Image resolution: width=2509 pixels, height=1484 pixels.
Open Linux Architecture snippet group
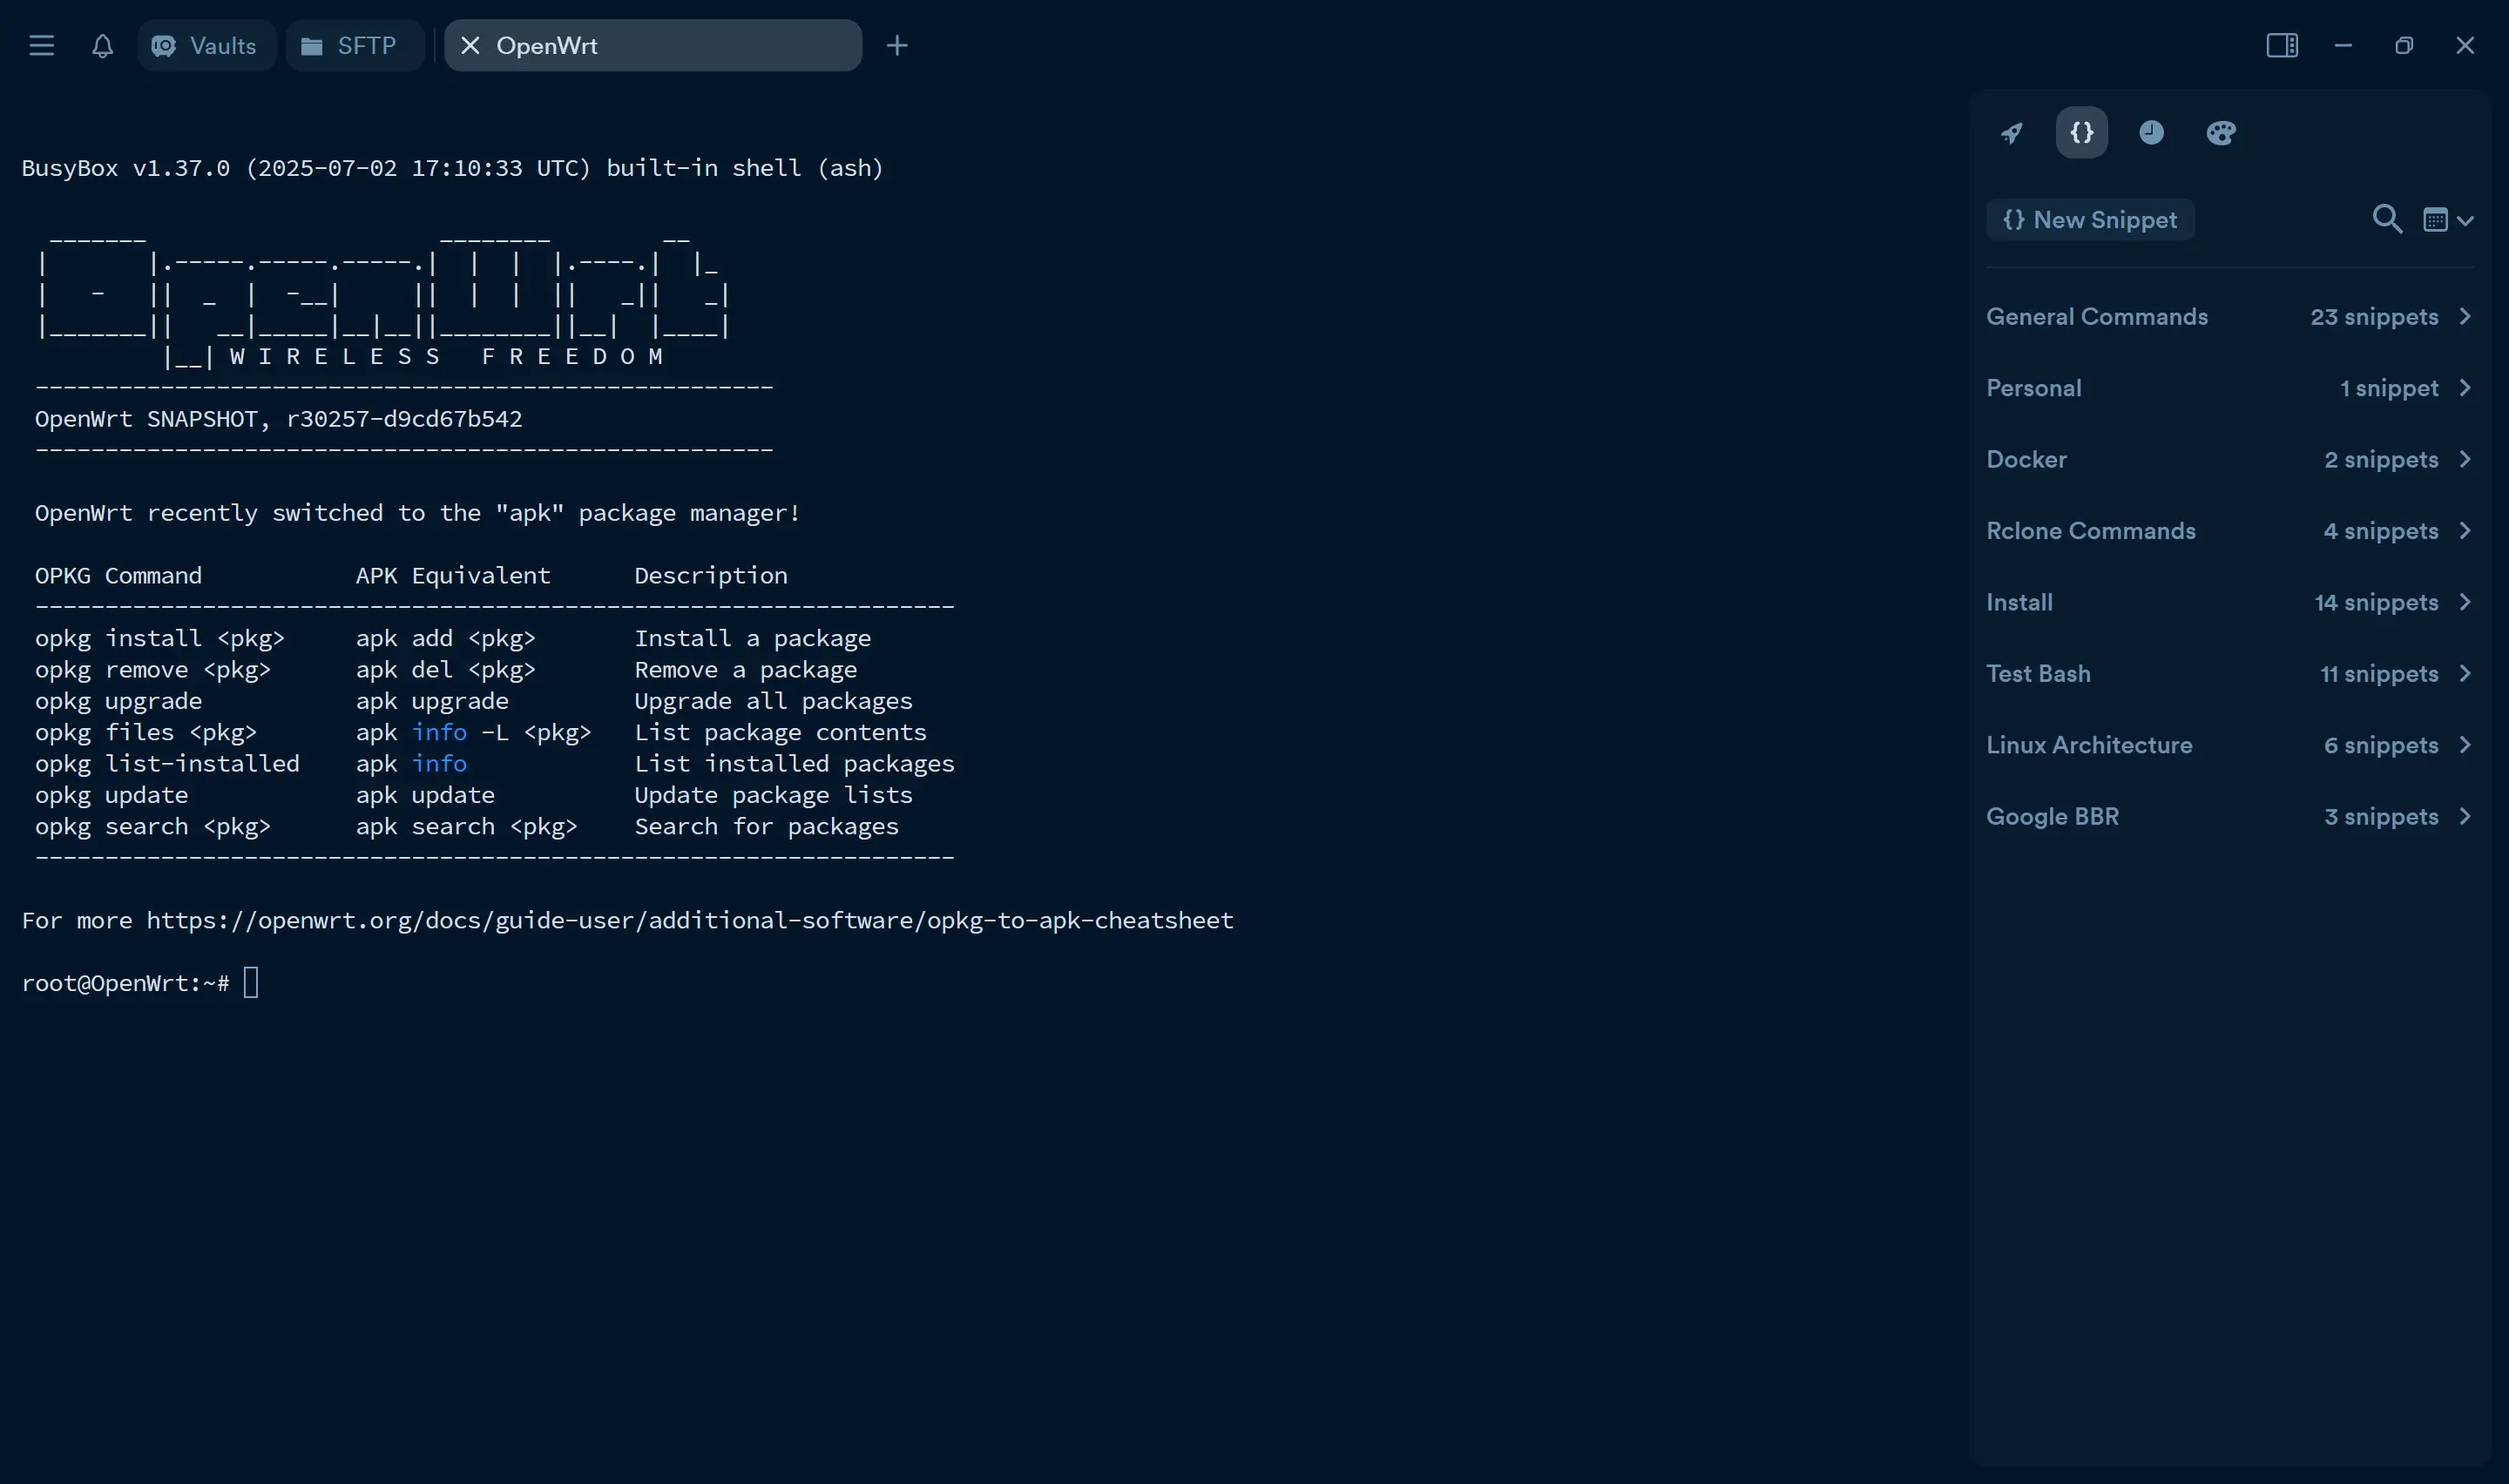(x=2230, y=746)
